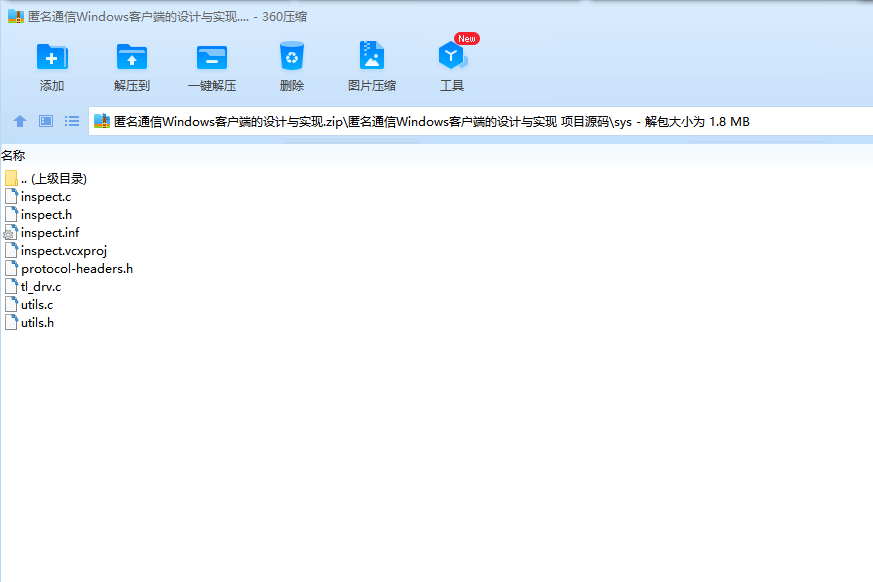Select the file tl_drv.c
Screen dimensions: 873x582
pos(33,286)
